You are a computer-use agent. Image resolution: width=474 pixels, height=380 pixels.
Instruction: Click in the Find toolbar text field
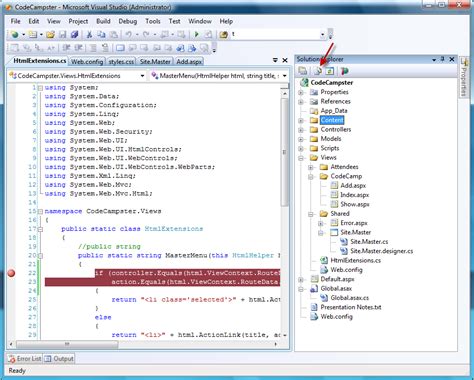click(275, 34)
